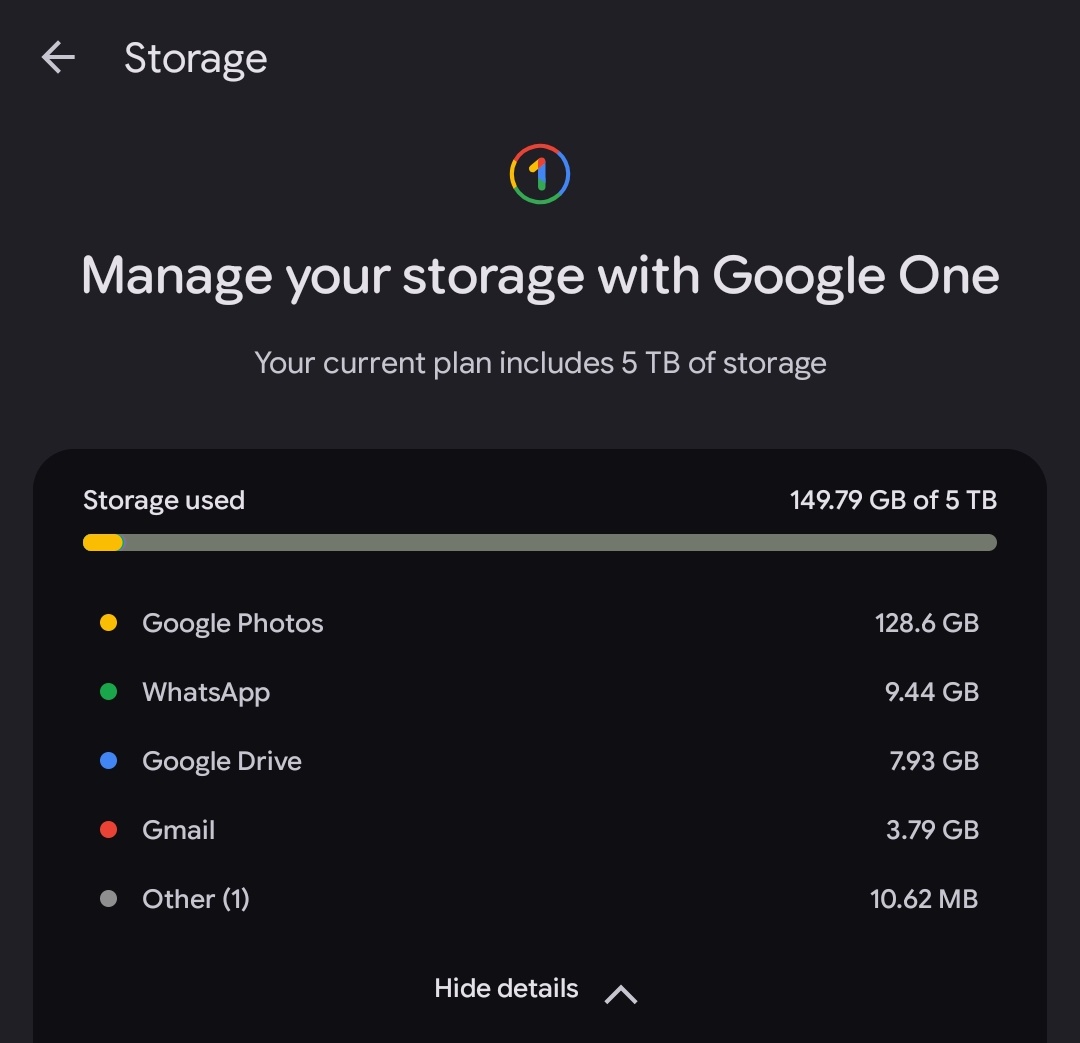Select the Gmail storage entry
Image resolution: width=1080 pixels, height=1043 pixels.
tap(539, 829)
